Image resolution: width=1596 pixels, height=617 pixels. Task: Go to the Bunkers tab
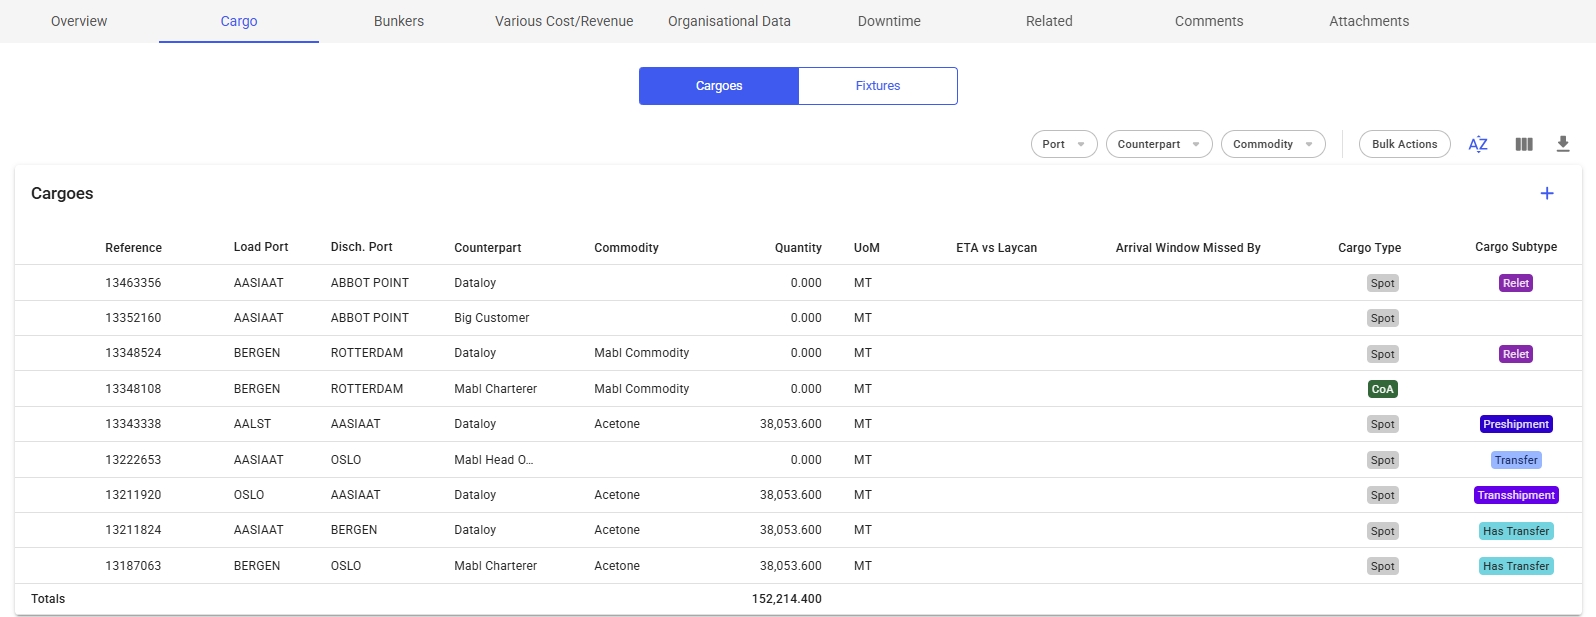(398, 21)
